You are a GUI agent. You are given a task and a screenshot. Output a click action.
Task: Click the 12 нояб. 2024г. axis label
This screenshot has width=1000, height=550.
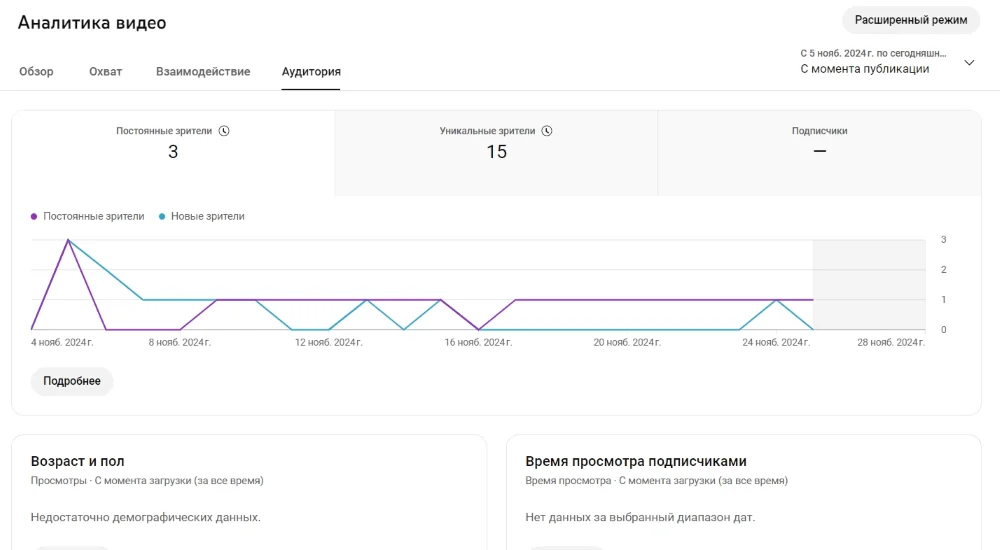click(328, 342)
